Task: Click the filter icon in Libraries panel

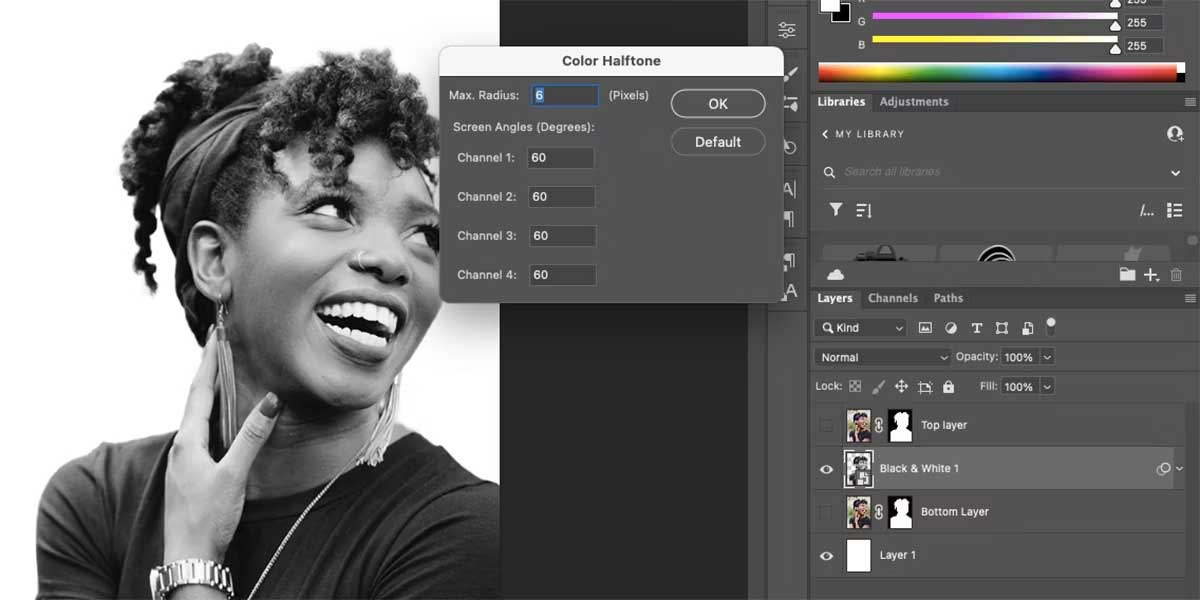Action: (x=835, y=210)
